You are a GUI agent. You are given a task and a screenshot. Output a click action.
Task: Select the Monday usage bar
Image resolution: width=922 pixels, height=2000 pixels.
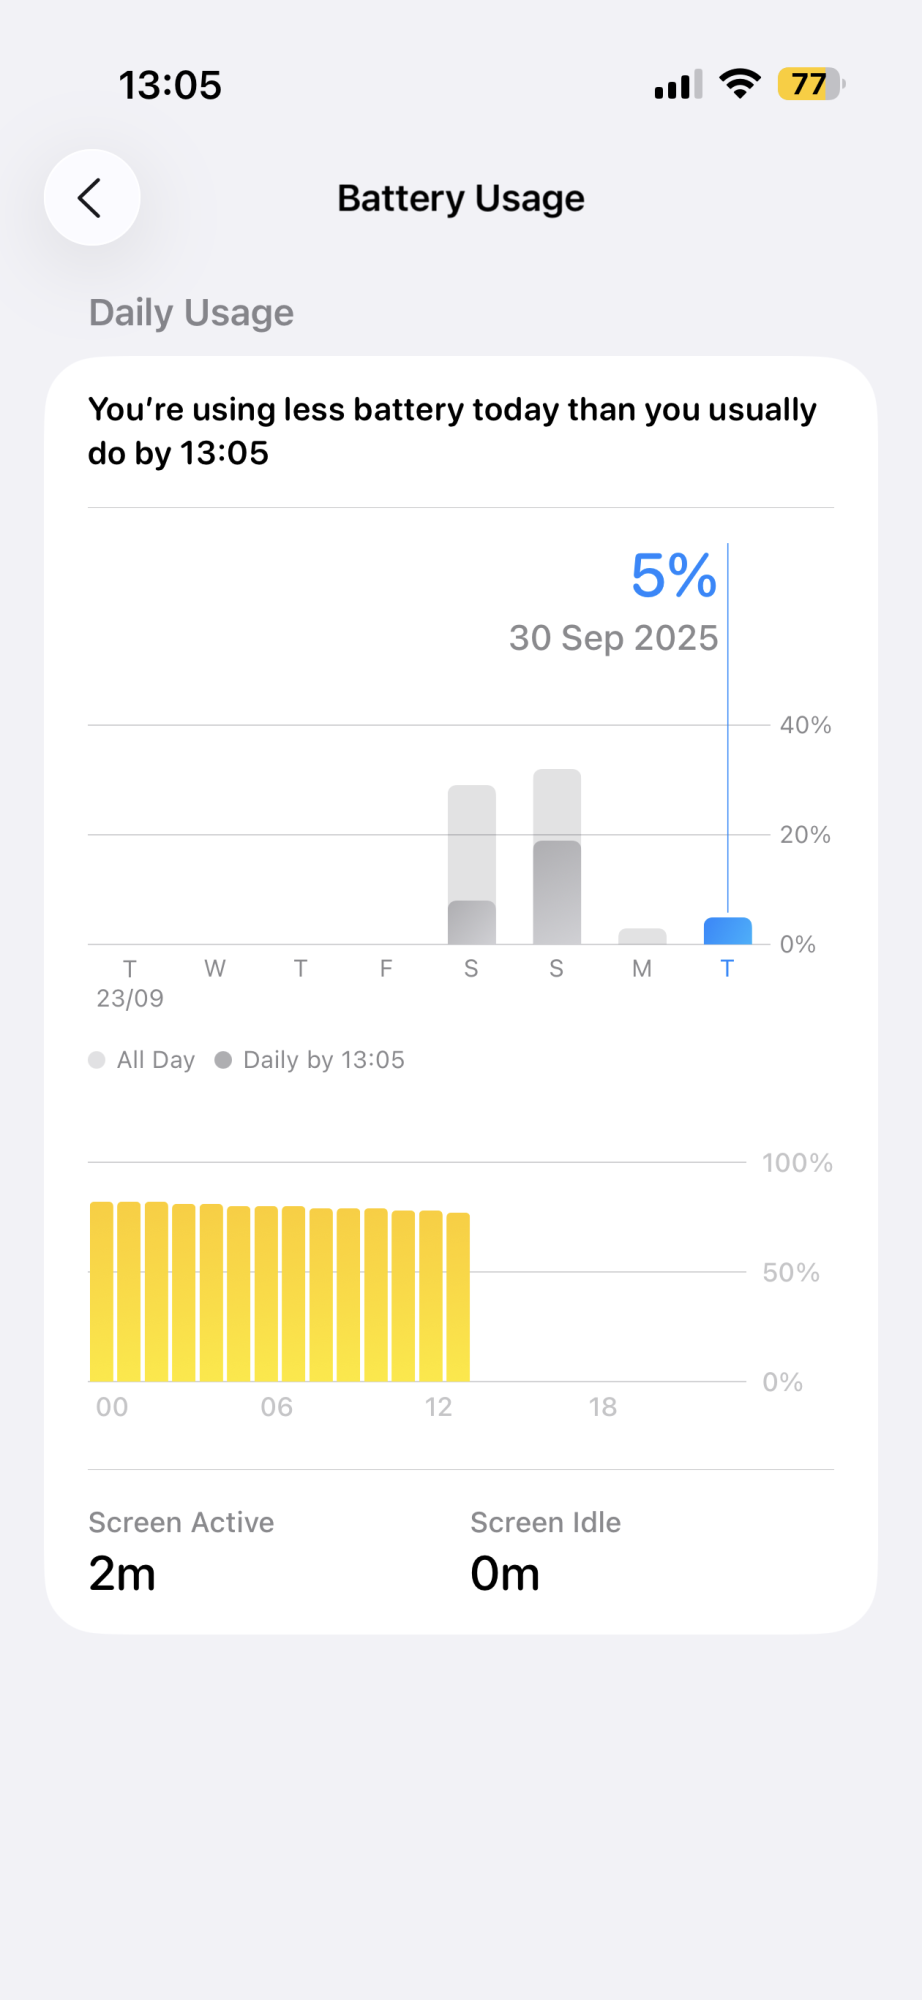642,937
